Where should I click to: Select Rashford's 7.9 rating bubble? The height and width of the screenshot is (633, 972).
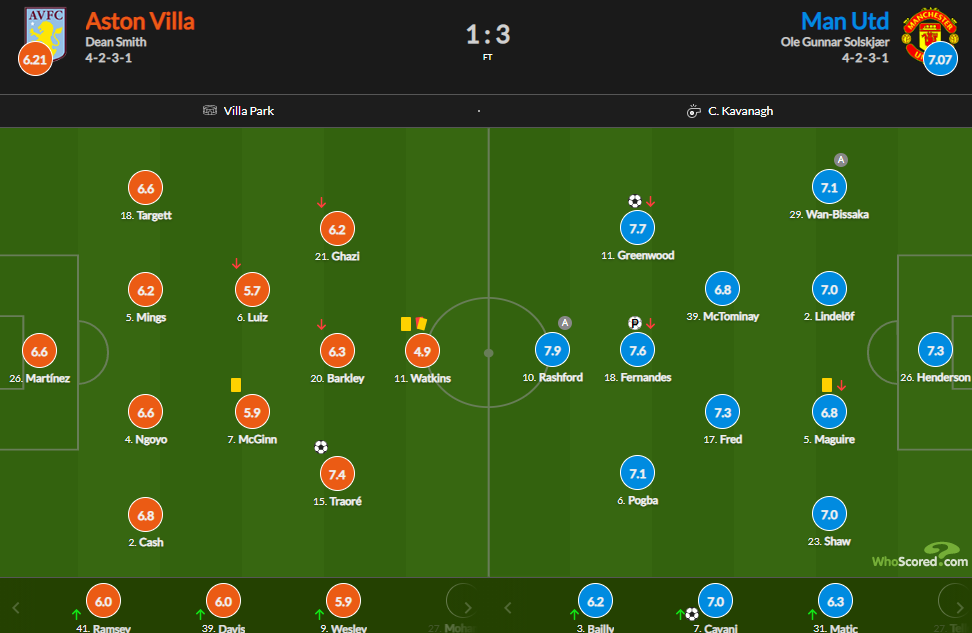(552, 350)
